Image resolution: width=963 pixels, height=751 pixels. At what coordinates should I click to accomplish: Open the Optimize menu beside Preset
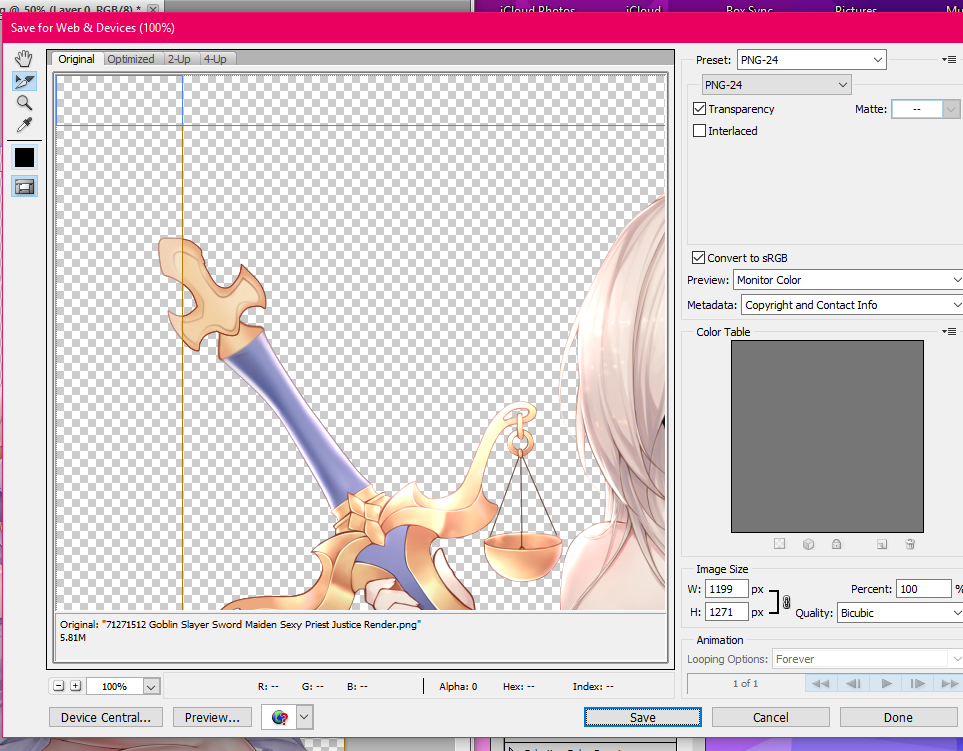click(949, 60)
